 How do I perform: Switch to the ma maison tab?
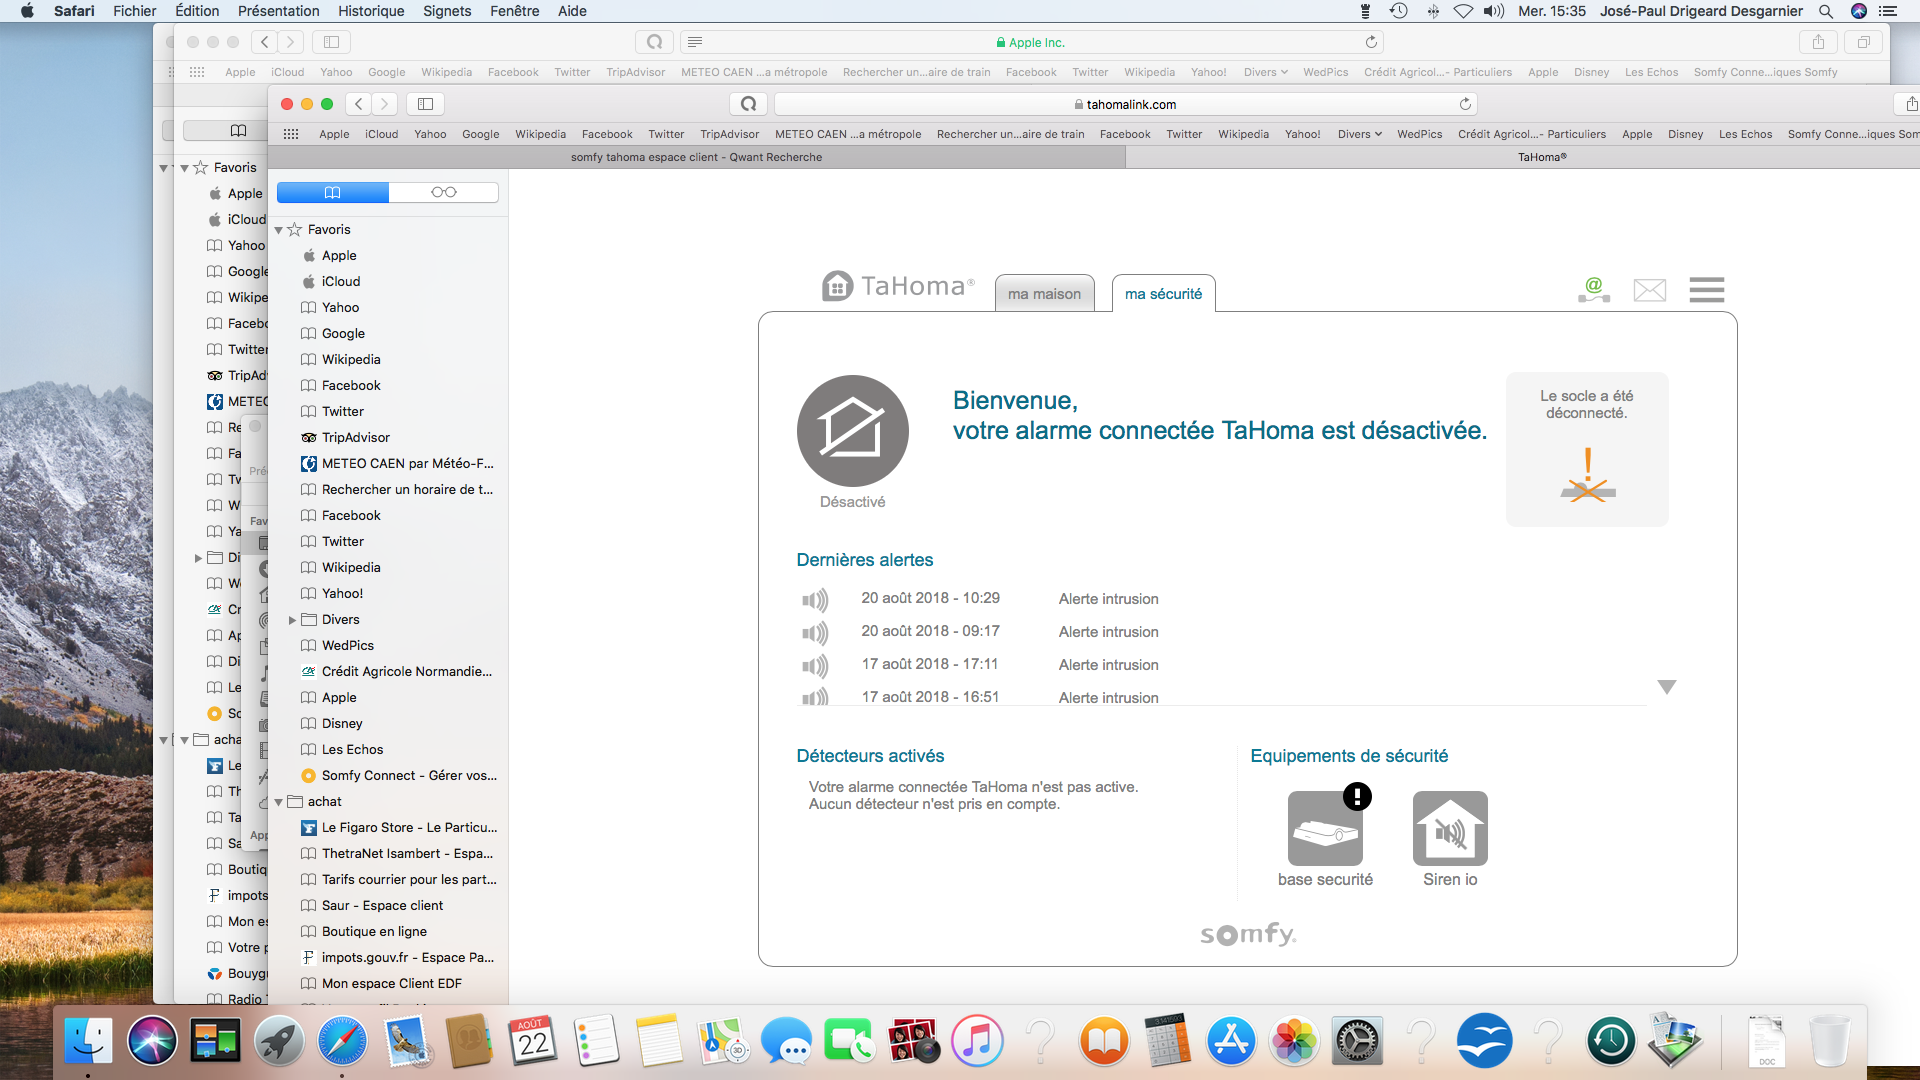coord(1044,294)
